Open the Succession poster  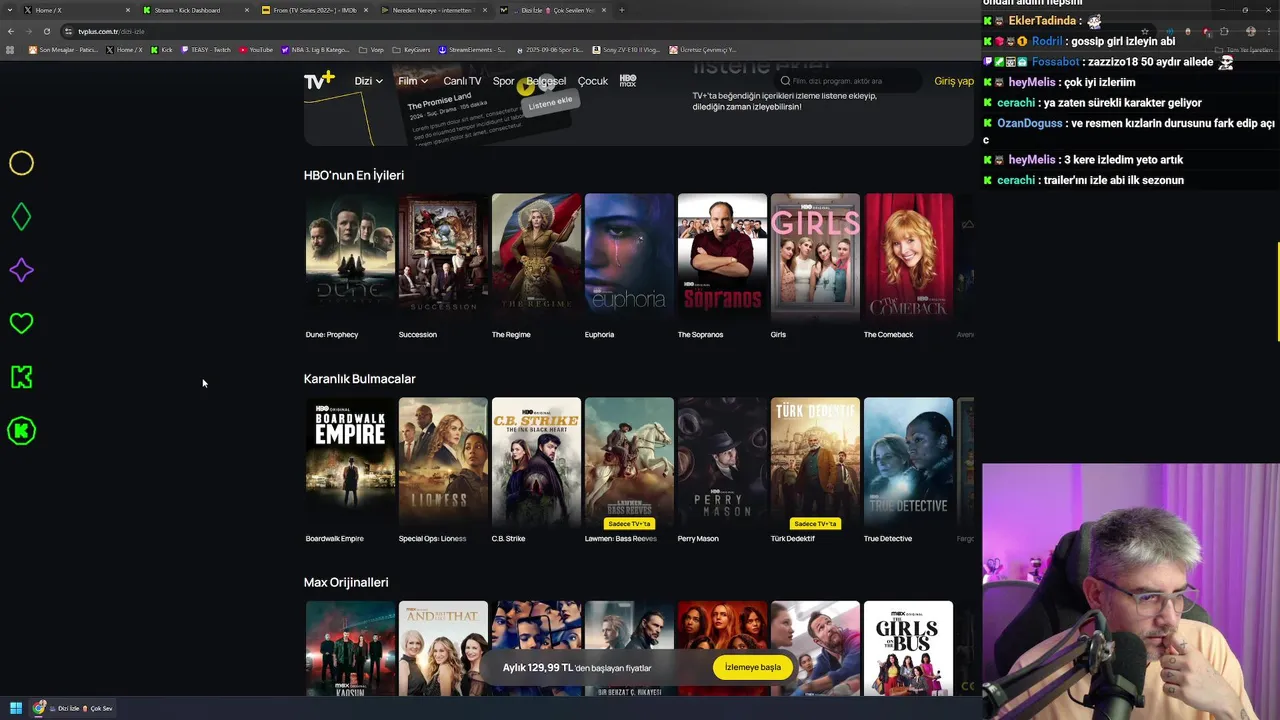[443, 258]
